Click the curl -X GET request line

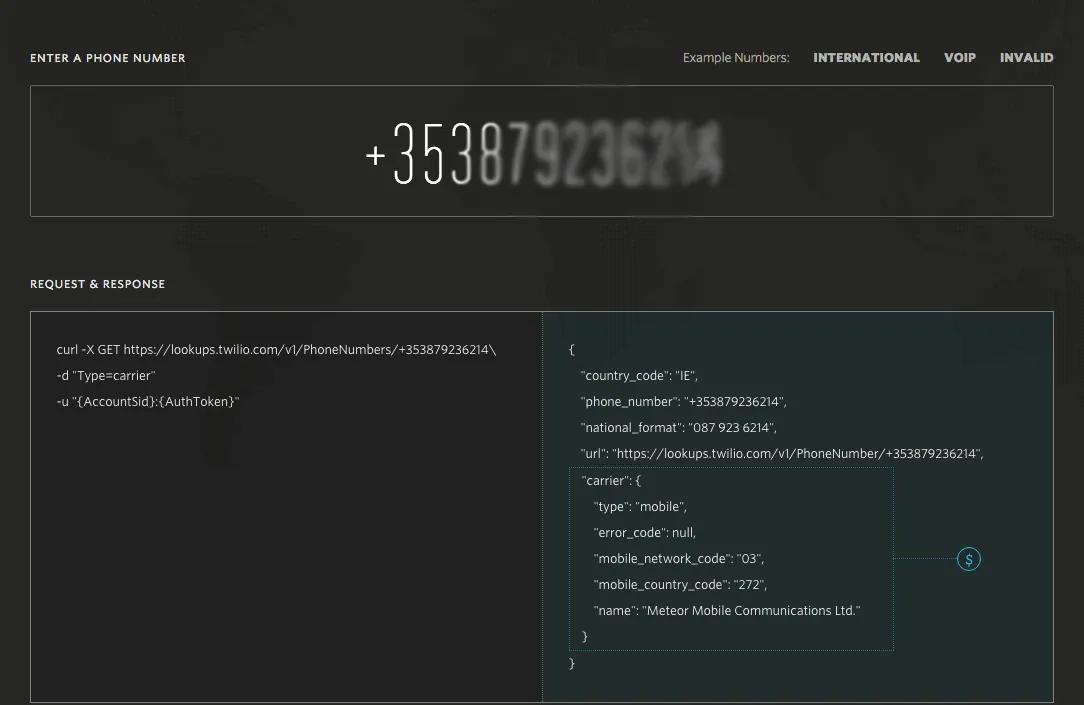point(277,350)
